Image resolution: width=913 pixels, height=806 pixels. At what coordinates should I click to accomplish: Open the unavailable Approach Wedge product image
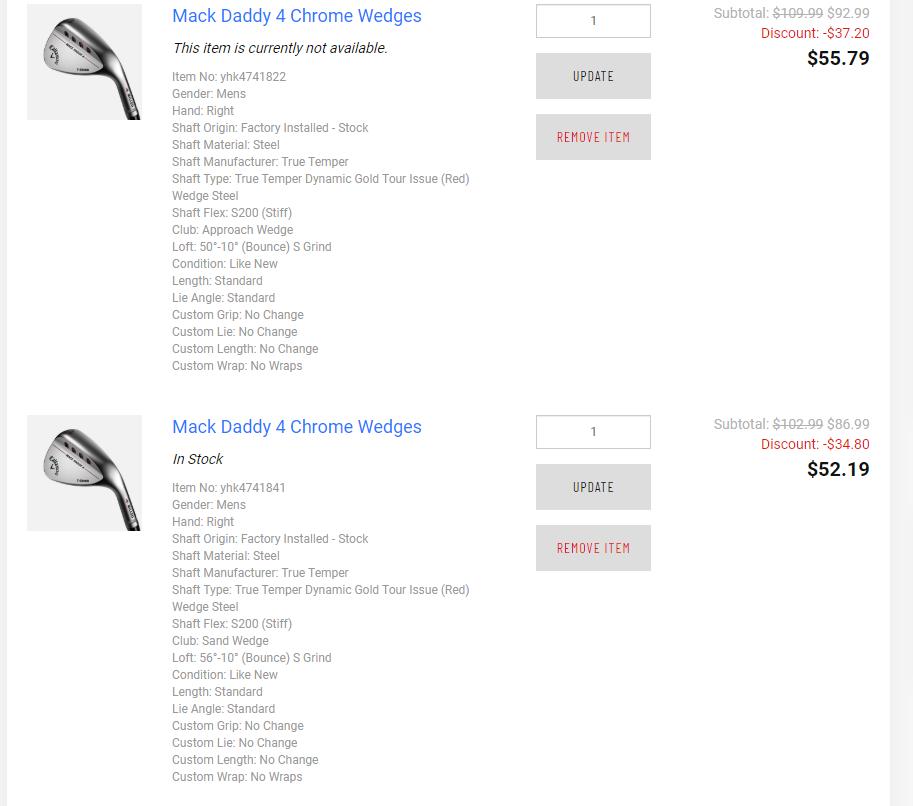pos(84,62)
